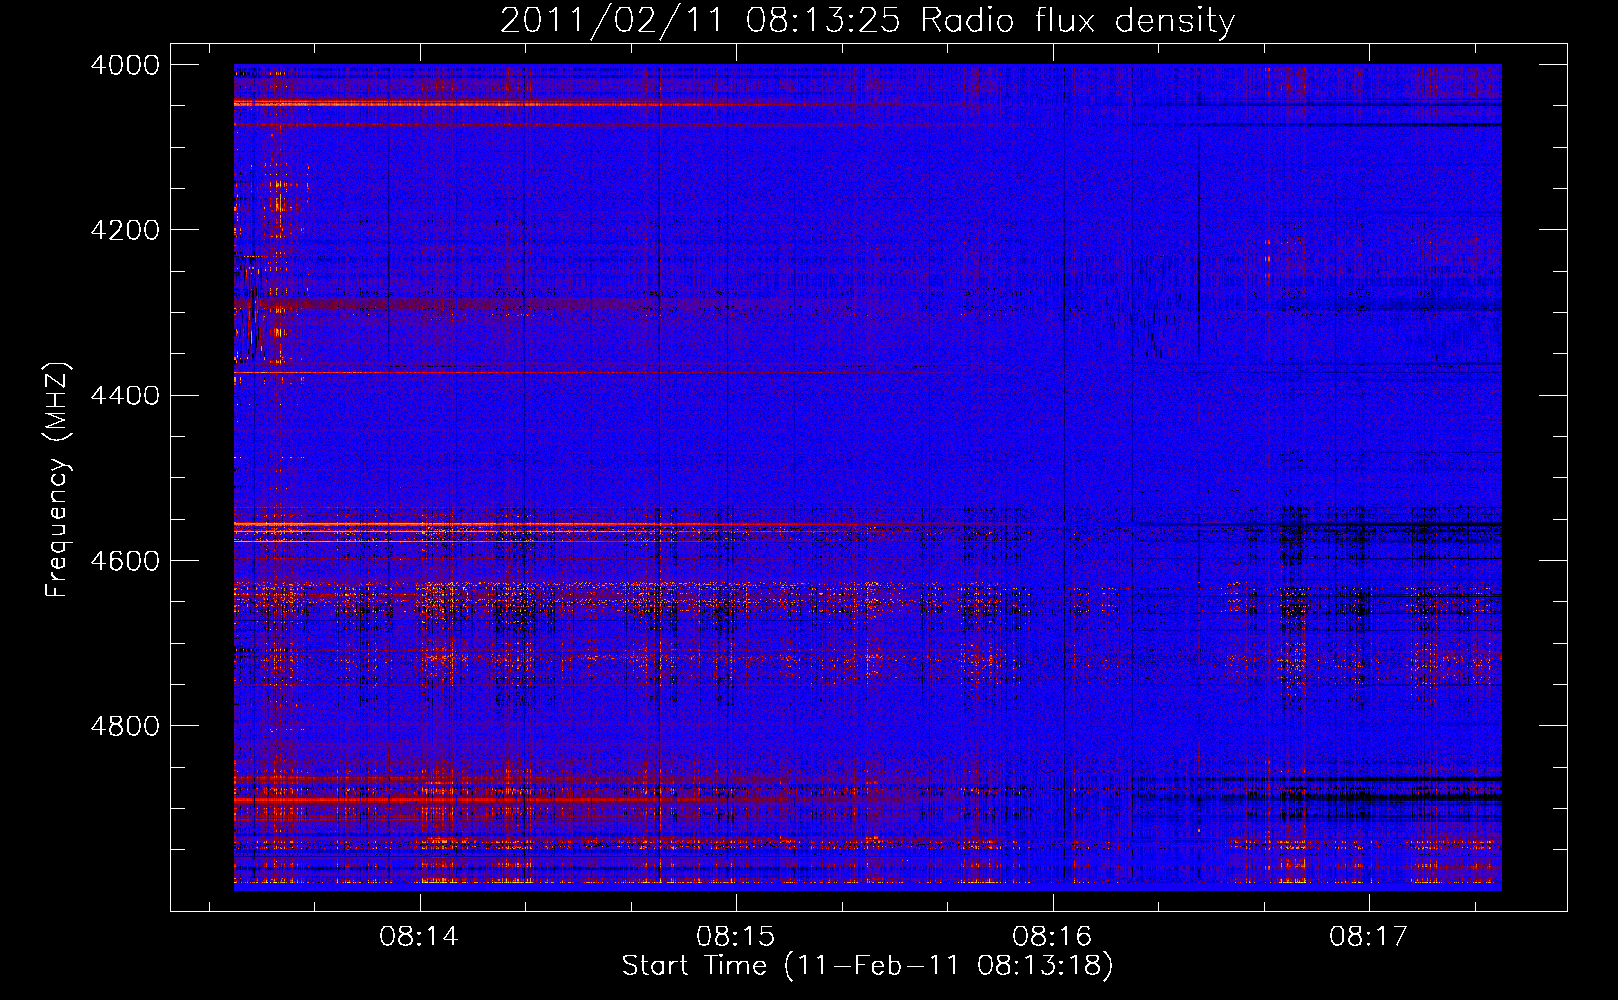The height and width of the screenshot is (1000, 1618).
Task: Click the 08:17 time axis label
Action: coord(1368,936)
